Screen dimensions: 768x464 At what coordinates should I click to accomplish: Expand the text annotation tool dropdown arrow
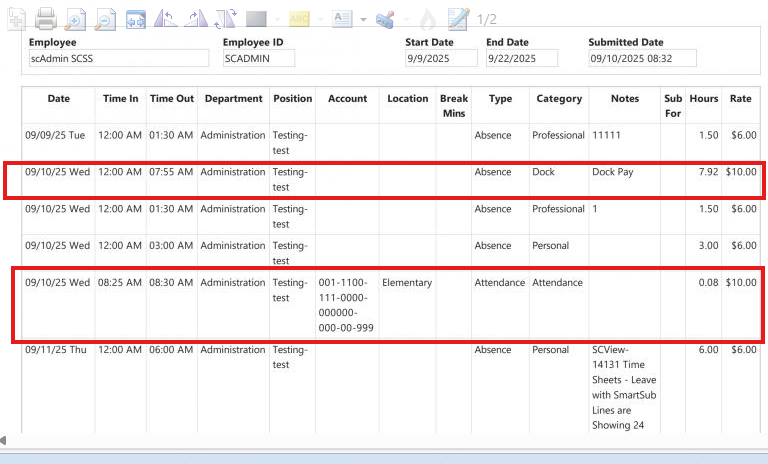point(363,20)
